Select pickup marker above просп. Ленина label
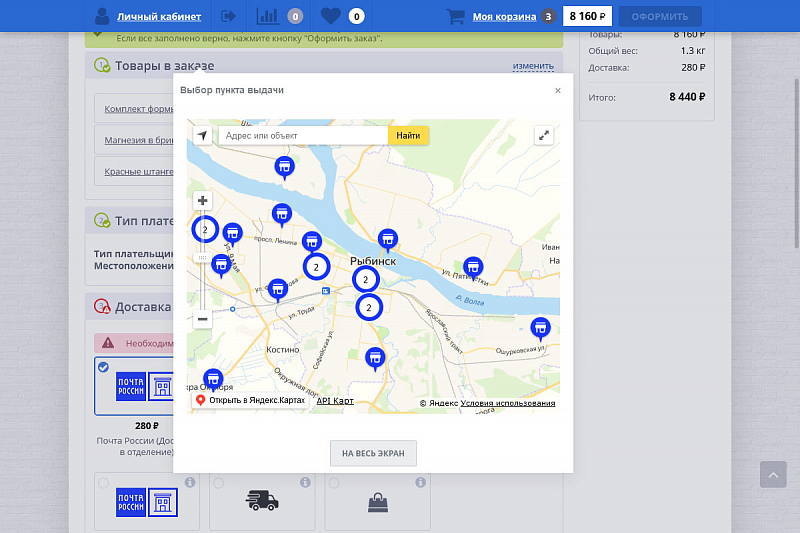Screen dimensions: 800x533 tap(282, 215)
